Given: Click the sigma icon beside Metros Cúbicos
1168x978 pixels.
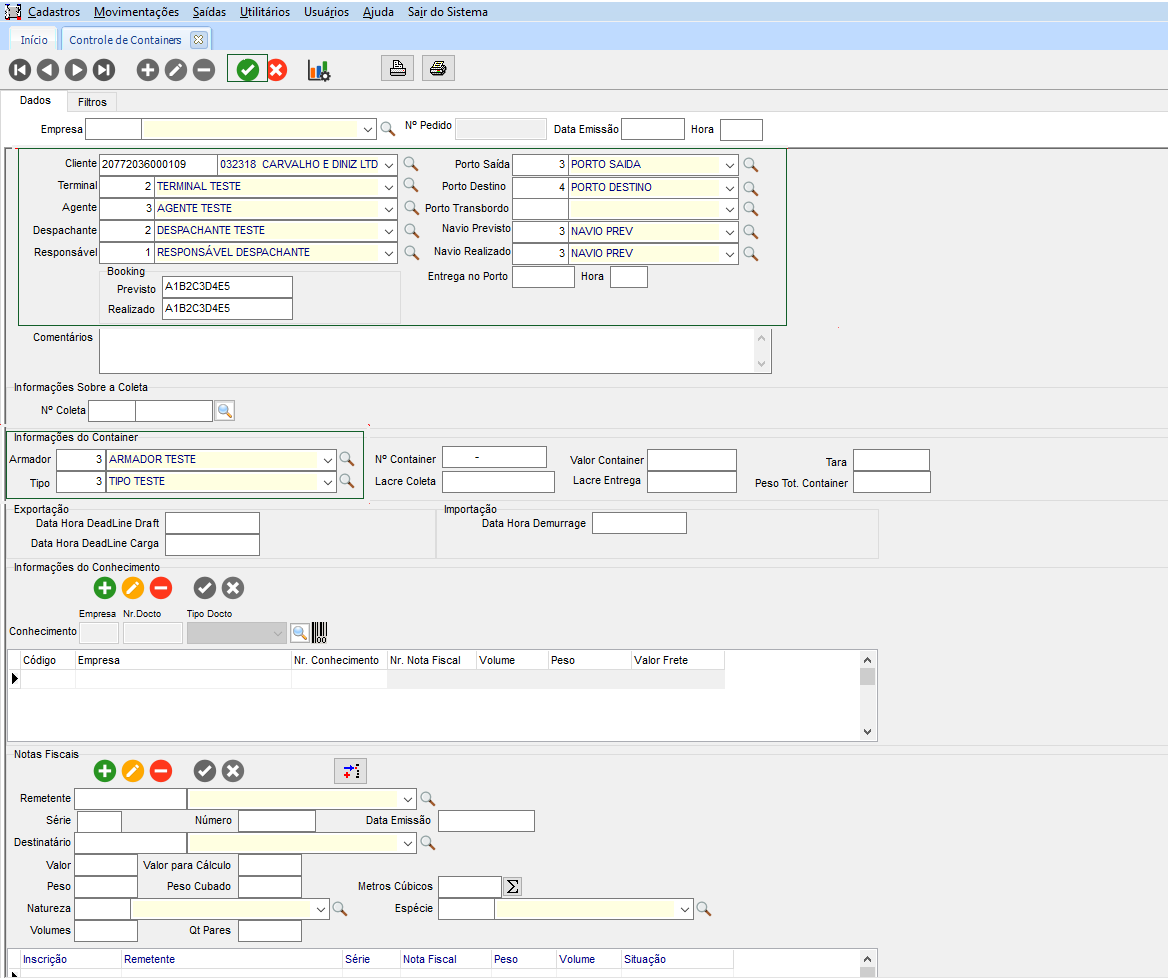Looking at the screenshot, I should point(512,886).
